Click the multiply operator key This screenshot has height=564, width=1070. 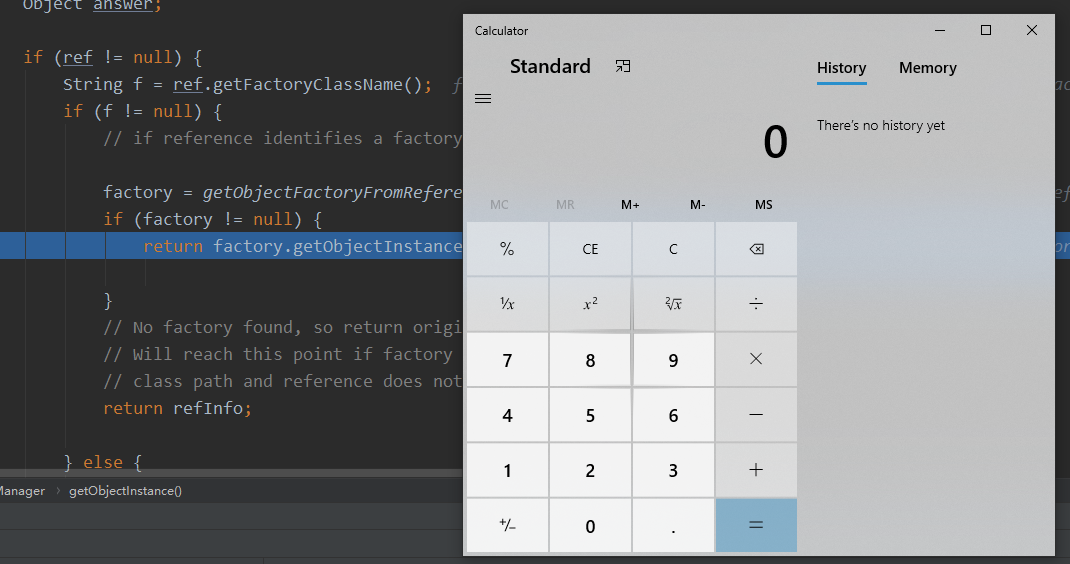[x=756, y=359]
